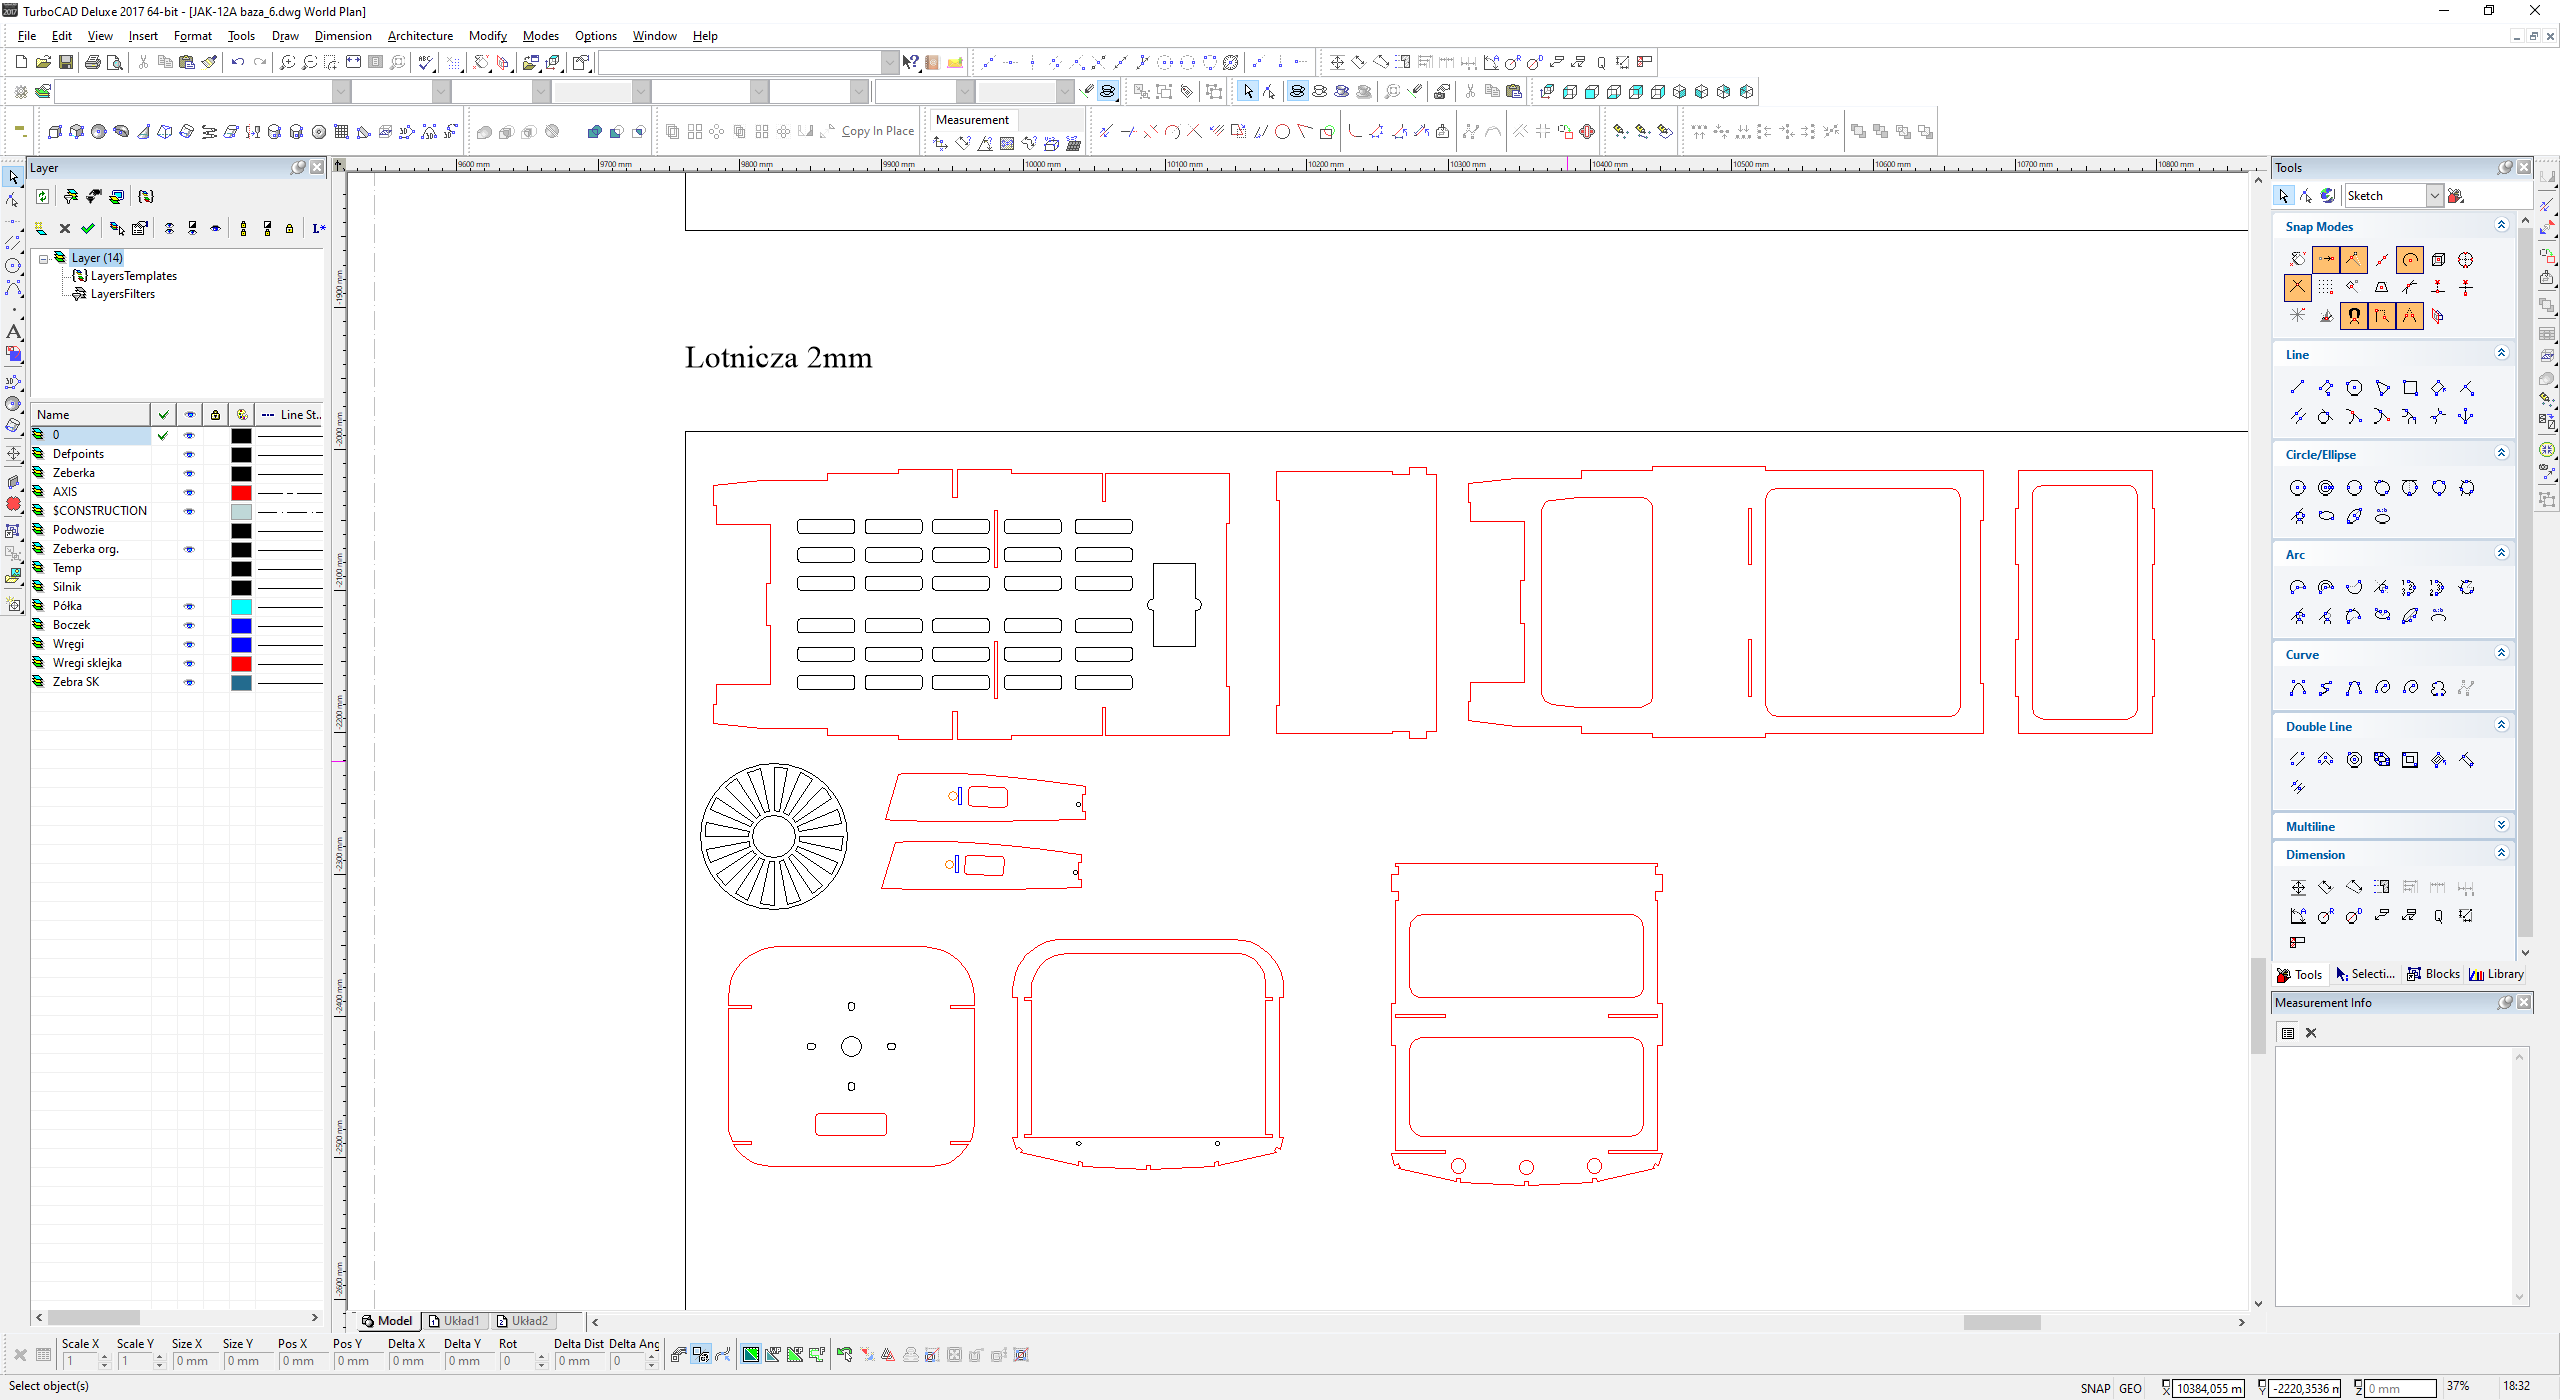Click the Save icon in toolbar
The height and width of the screenshot is (1400, 2560).
pos(65,62)
